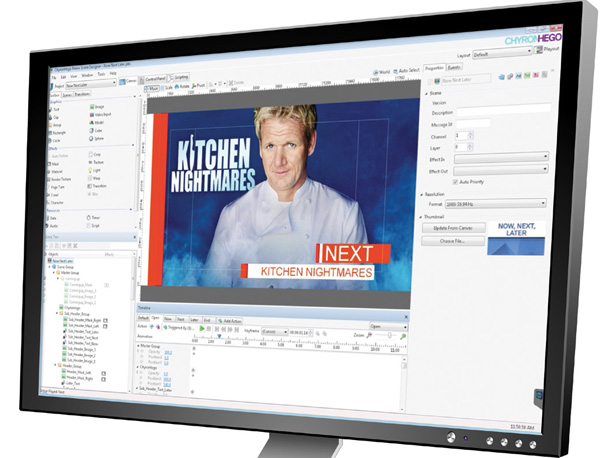The width and height of the screenshot is (600, 458).
Task: Open the Effect In dropdown
Action: pyautogui.click(x=501, y=157)
